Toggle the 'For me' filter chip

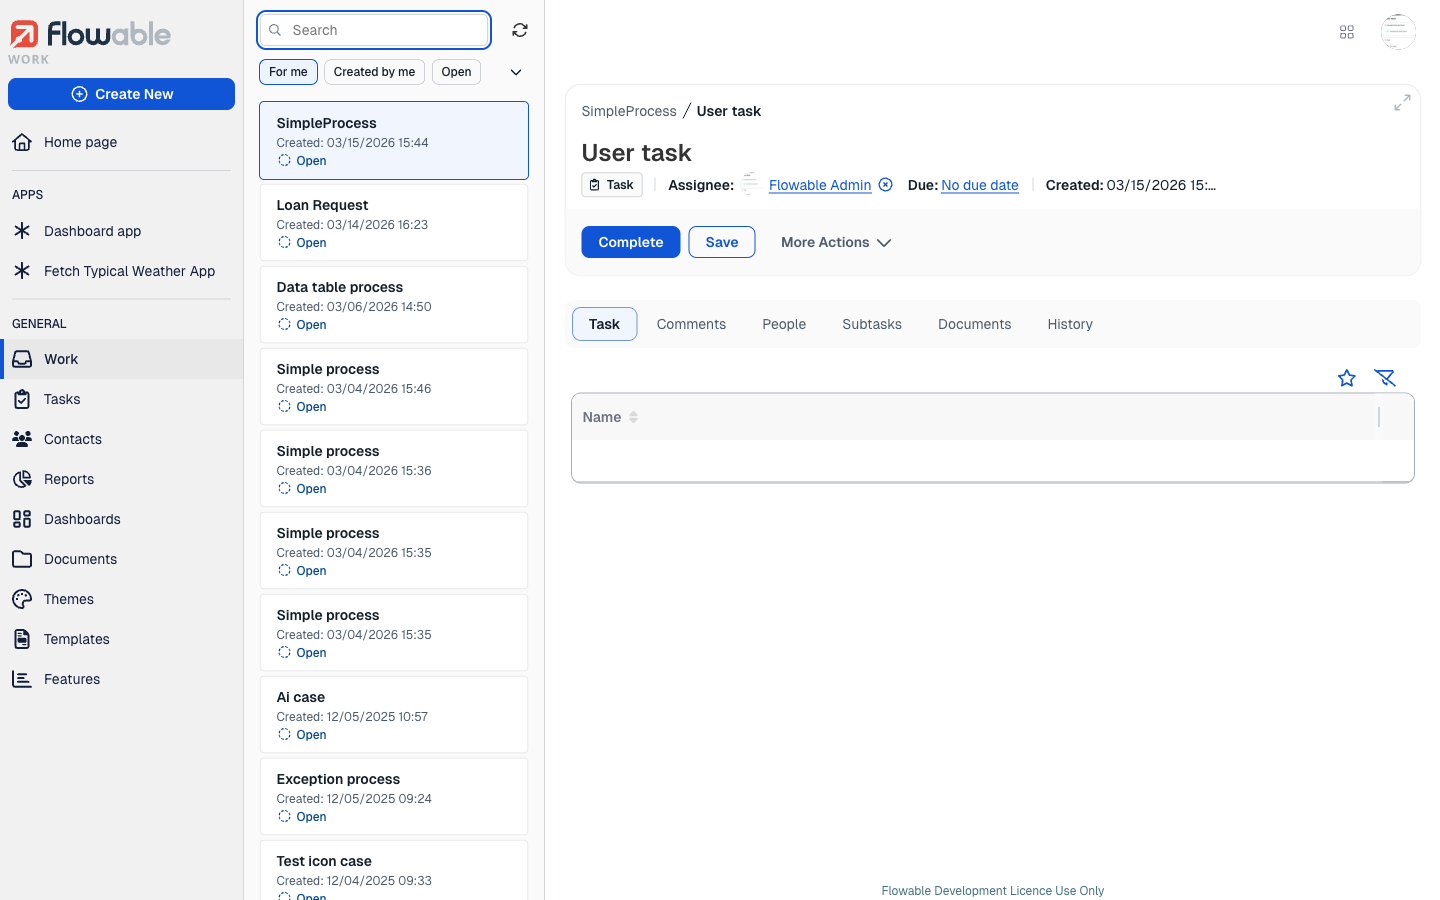pyautogui.click(x=288, y=71)
